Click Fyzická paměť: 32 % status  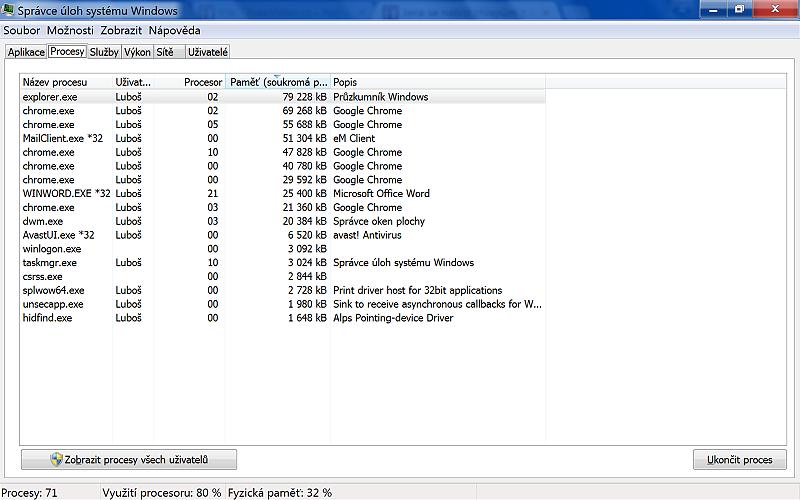pos(280,493)
